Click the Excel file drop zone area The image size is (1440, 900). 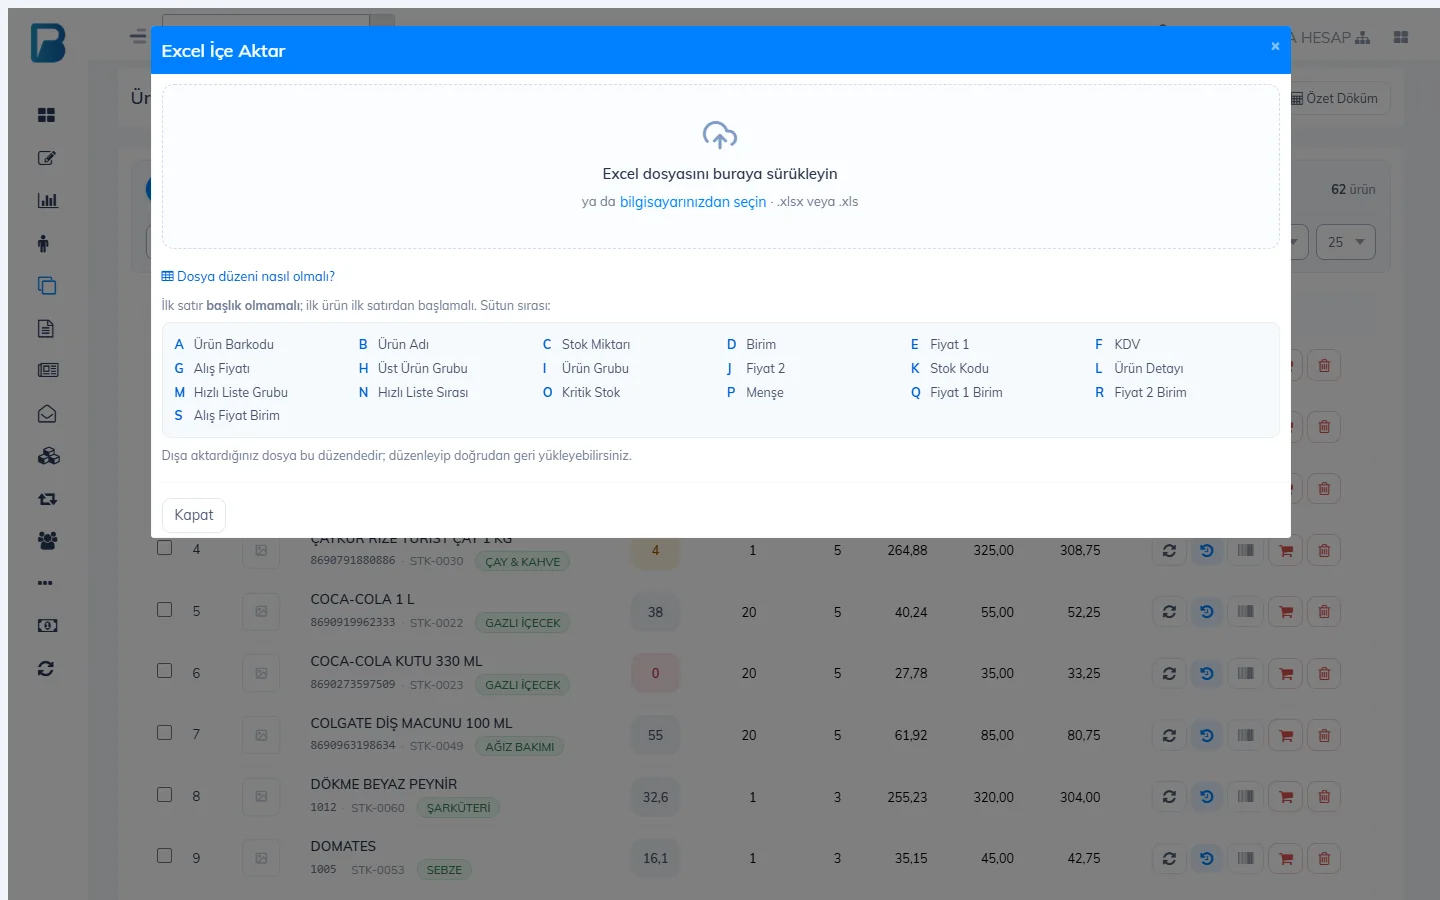[x=721, y=166]
